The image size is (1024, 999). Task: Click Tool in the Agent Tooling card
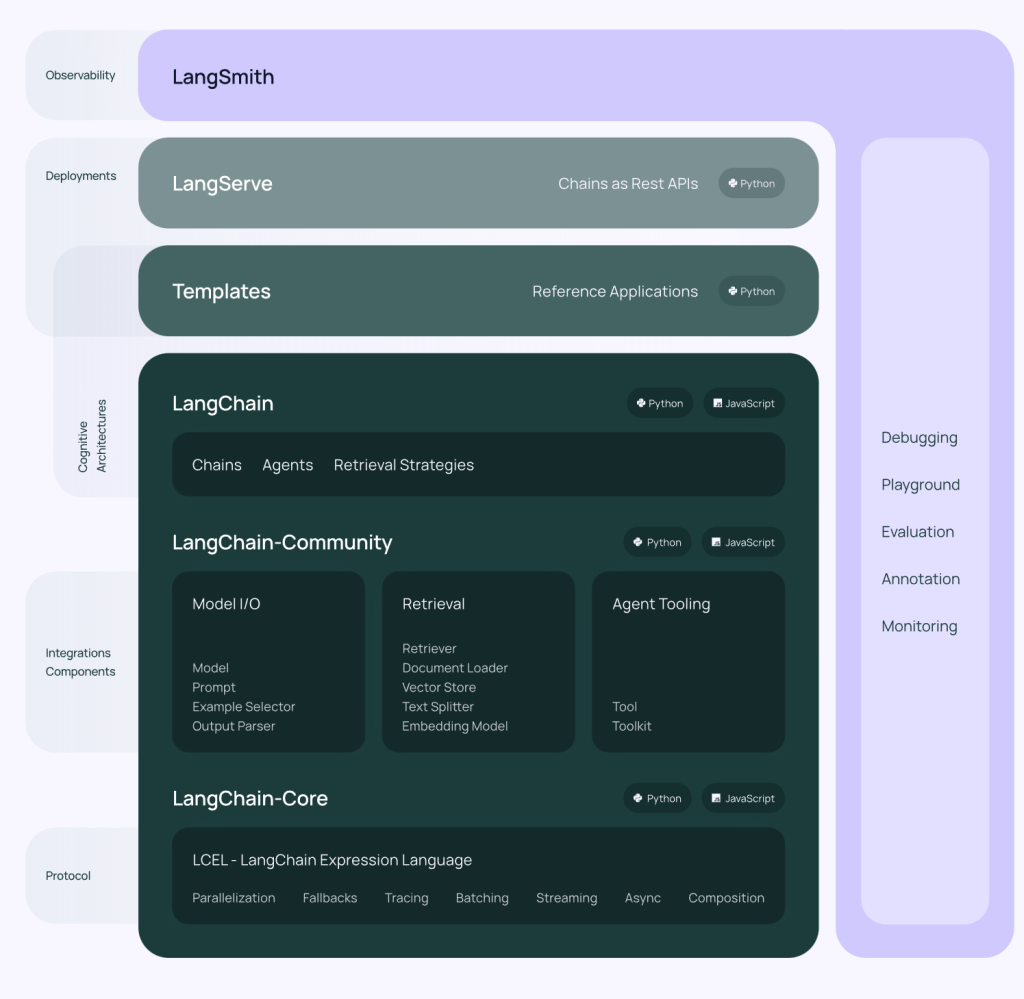[x=624, y=706]
